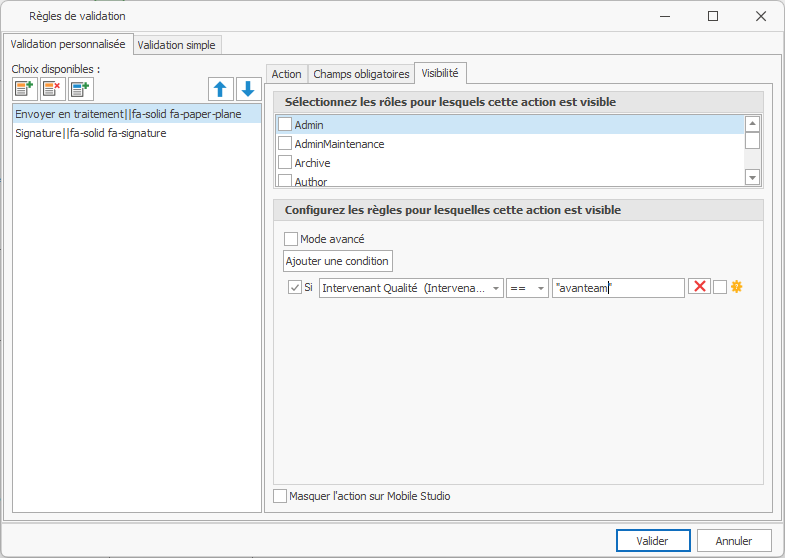This screenshot has width=785, height=558.
Task: Click the first add choice icon with orange list
Action: [25, 89]
